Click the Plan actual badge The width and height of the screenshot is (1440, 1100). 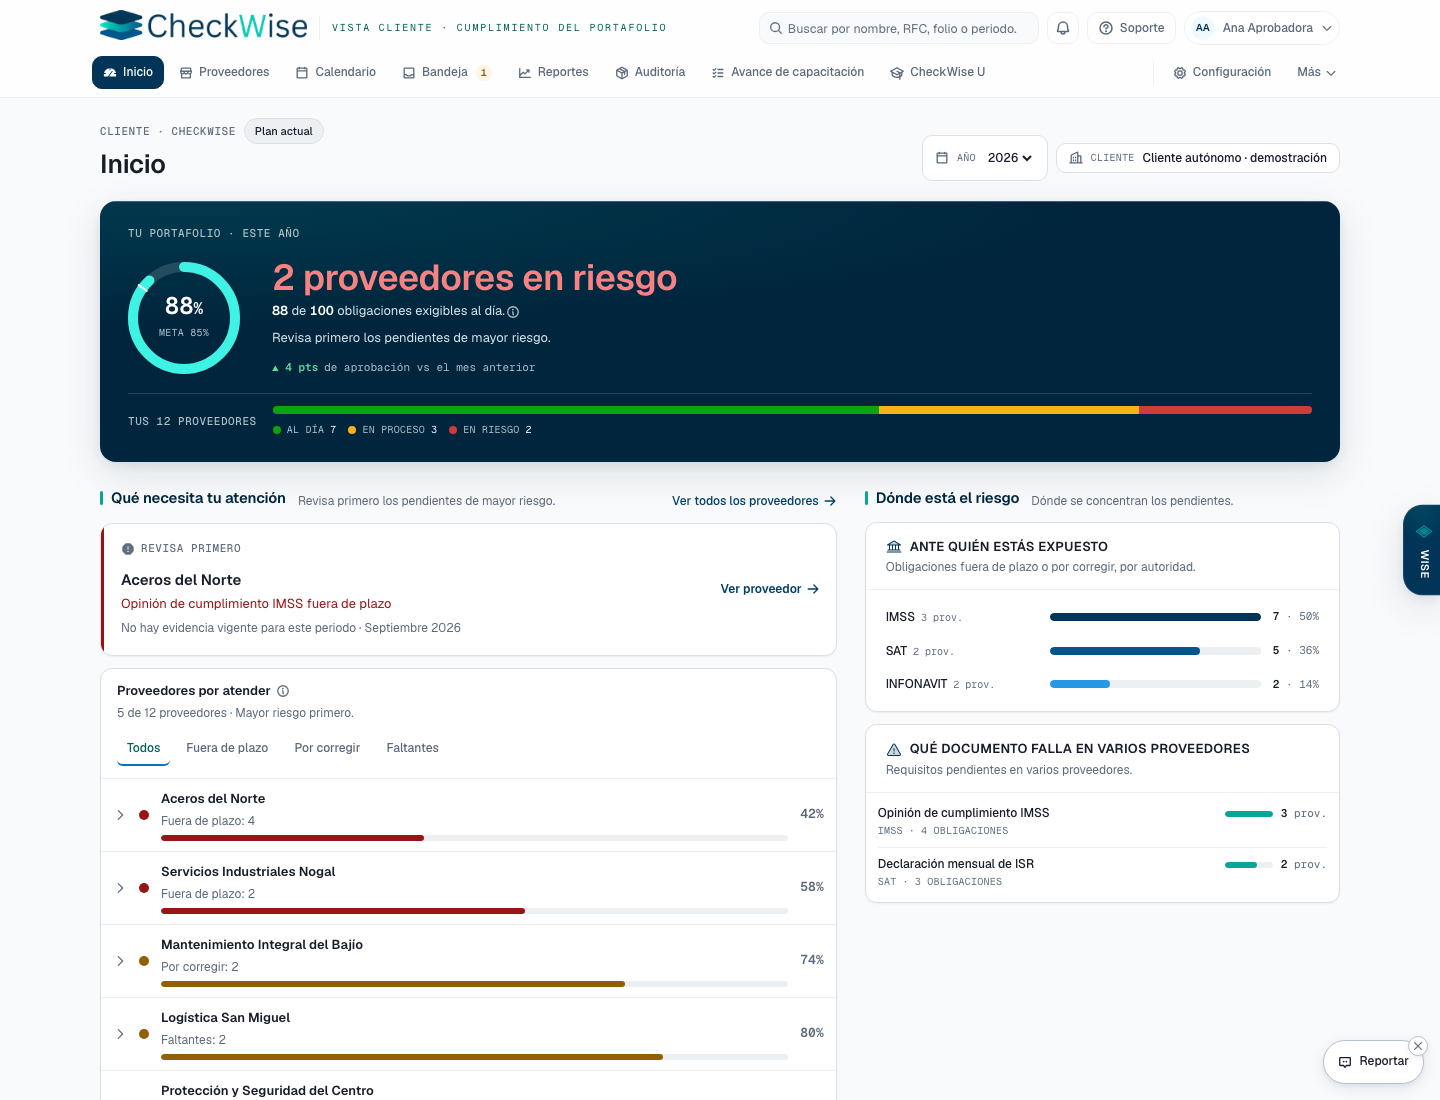coord(284,131)
